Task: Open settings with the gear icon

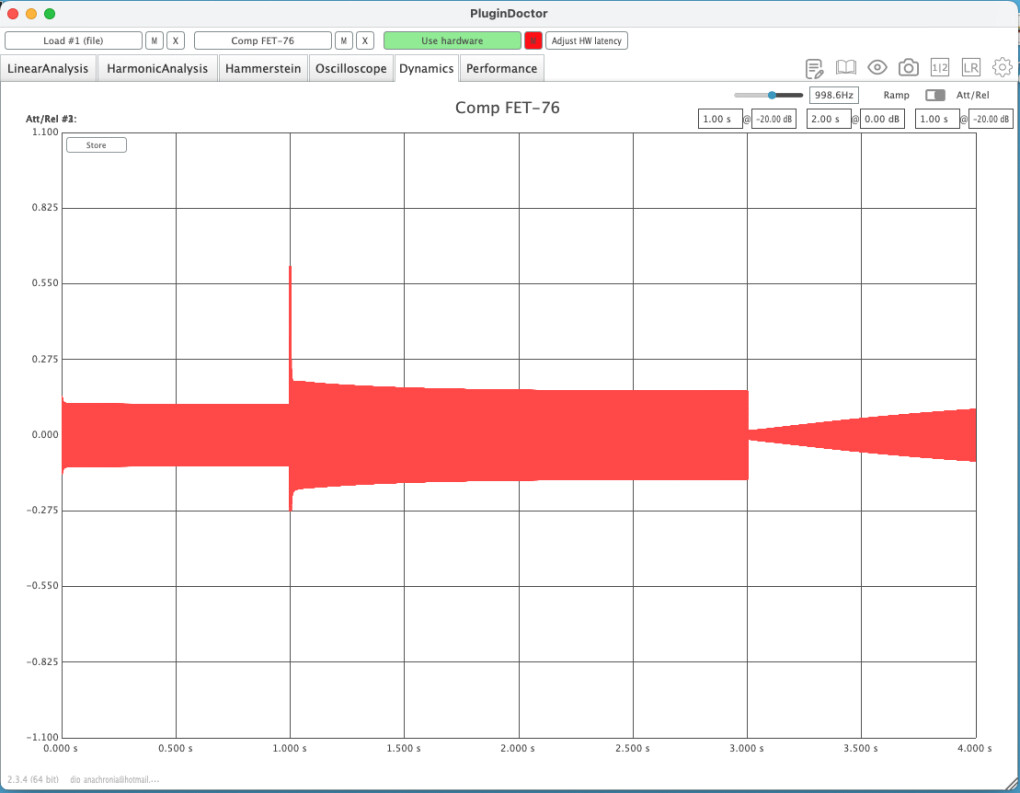Action: 1002,67
